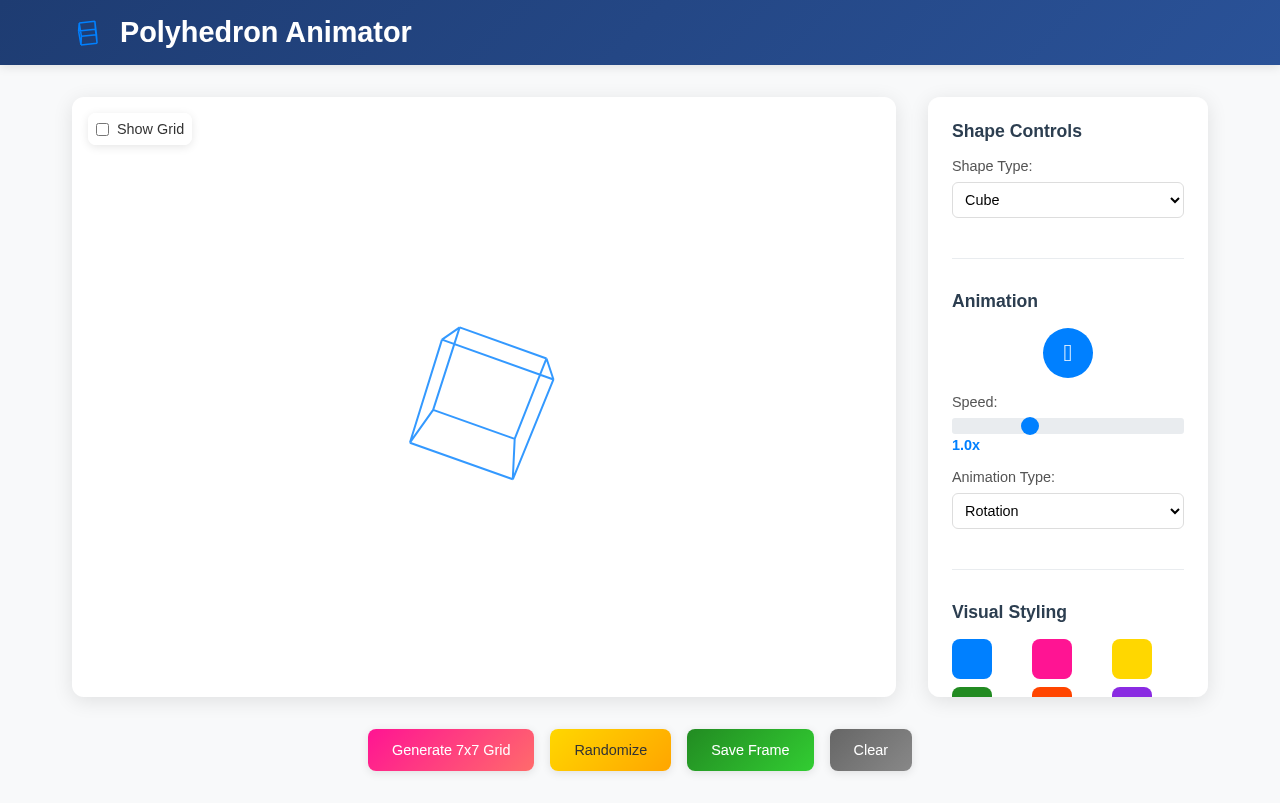Select the orange color swatch
The height and width of the screenshot is (803, 1280).
(x=1051, y=695)
